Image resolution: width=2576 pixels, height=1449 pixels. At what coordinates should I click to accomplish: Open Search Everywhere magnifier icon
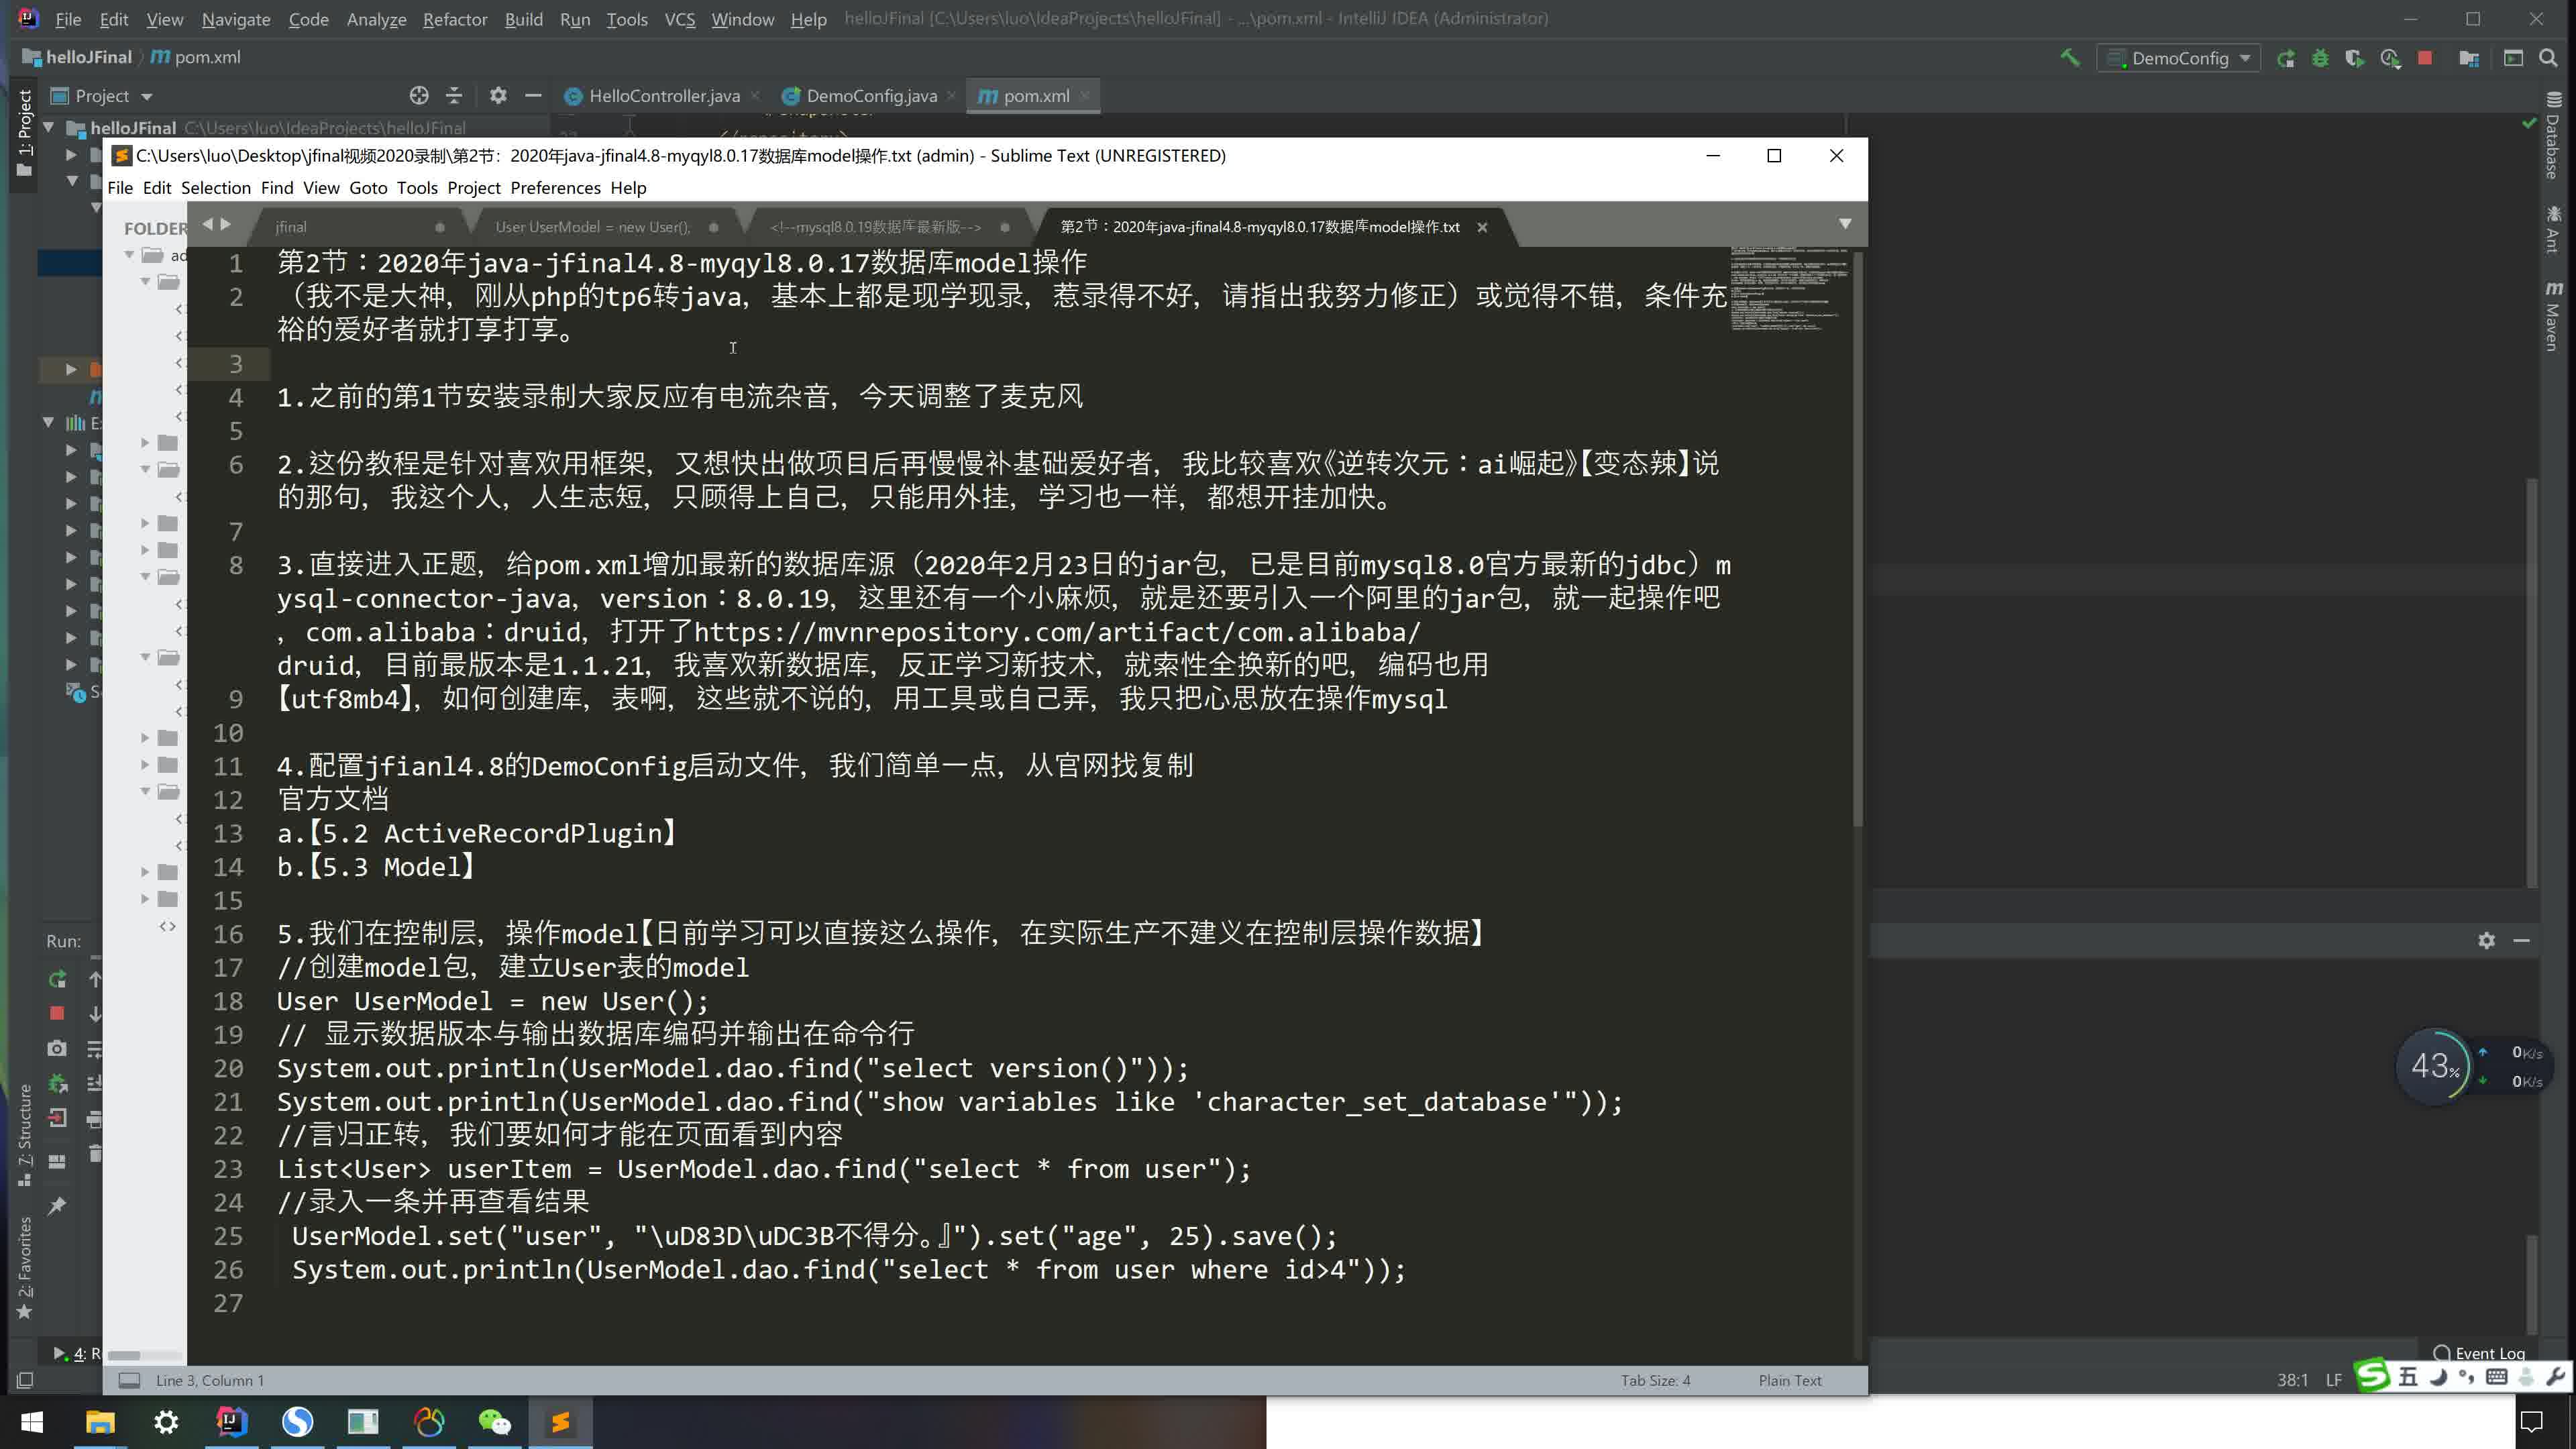(x=2548, y=58)
